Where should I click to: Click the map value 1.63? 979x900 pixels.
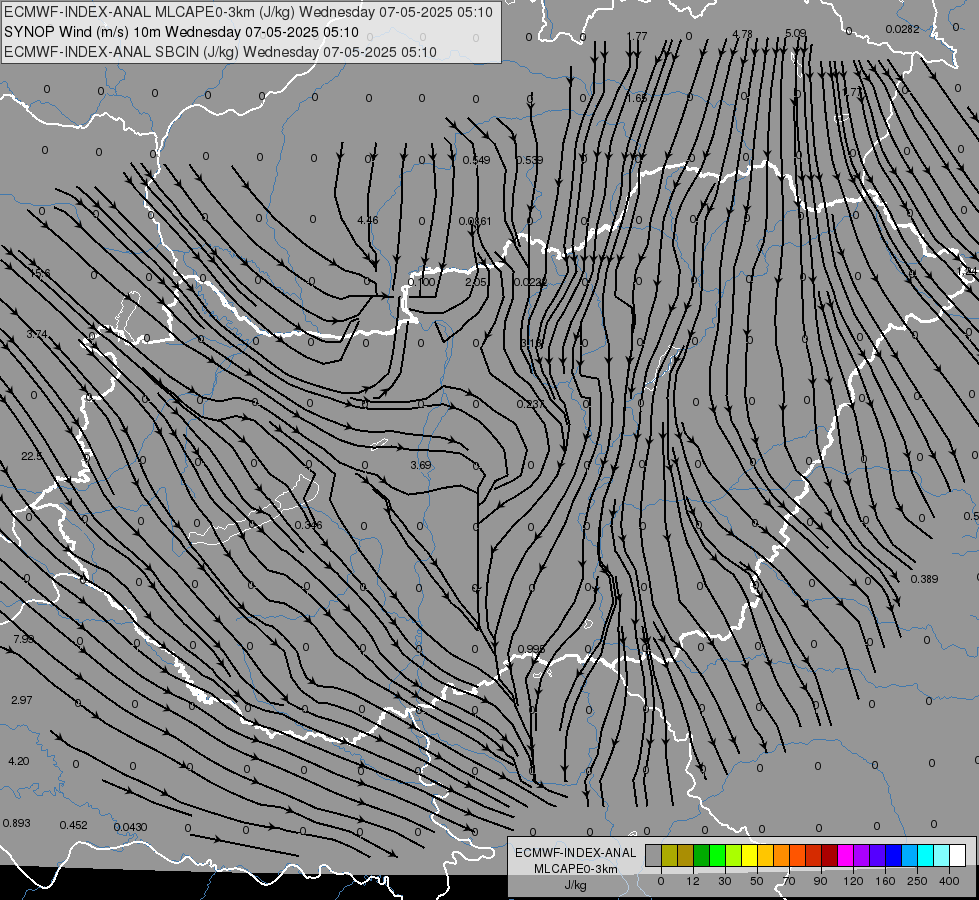pos(637,97)
